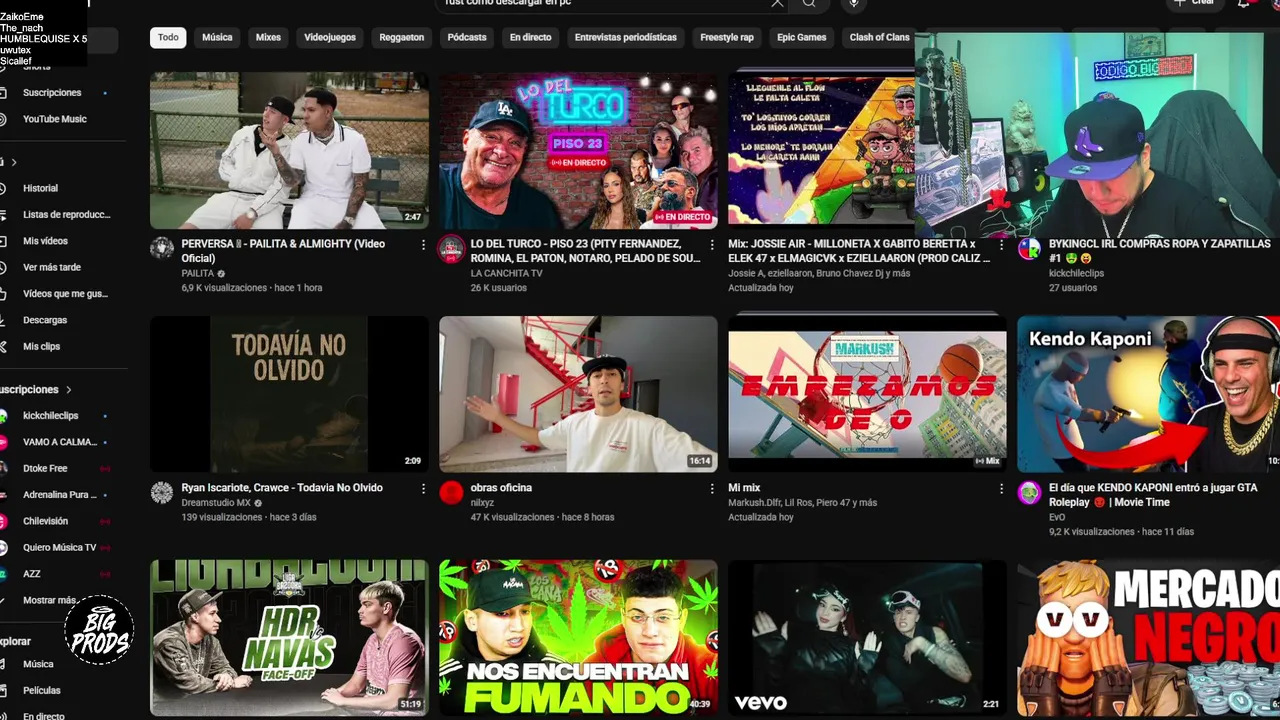Expand the 'Tú' section chevron
The height and width of the screenshot is (720, 1280).
[14, 162]
